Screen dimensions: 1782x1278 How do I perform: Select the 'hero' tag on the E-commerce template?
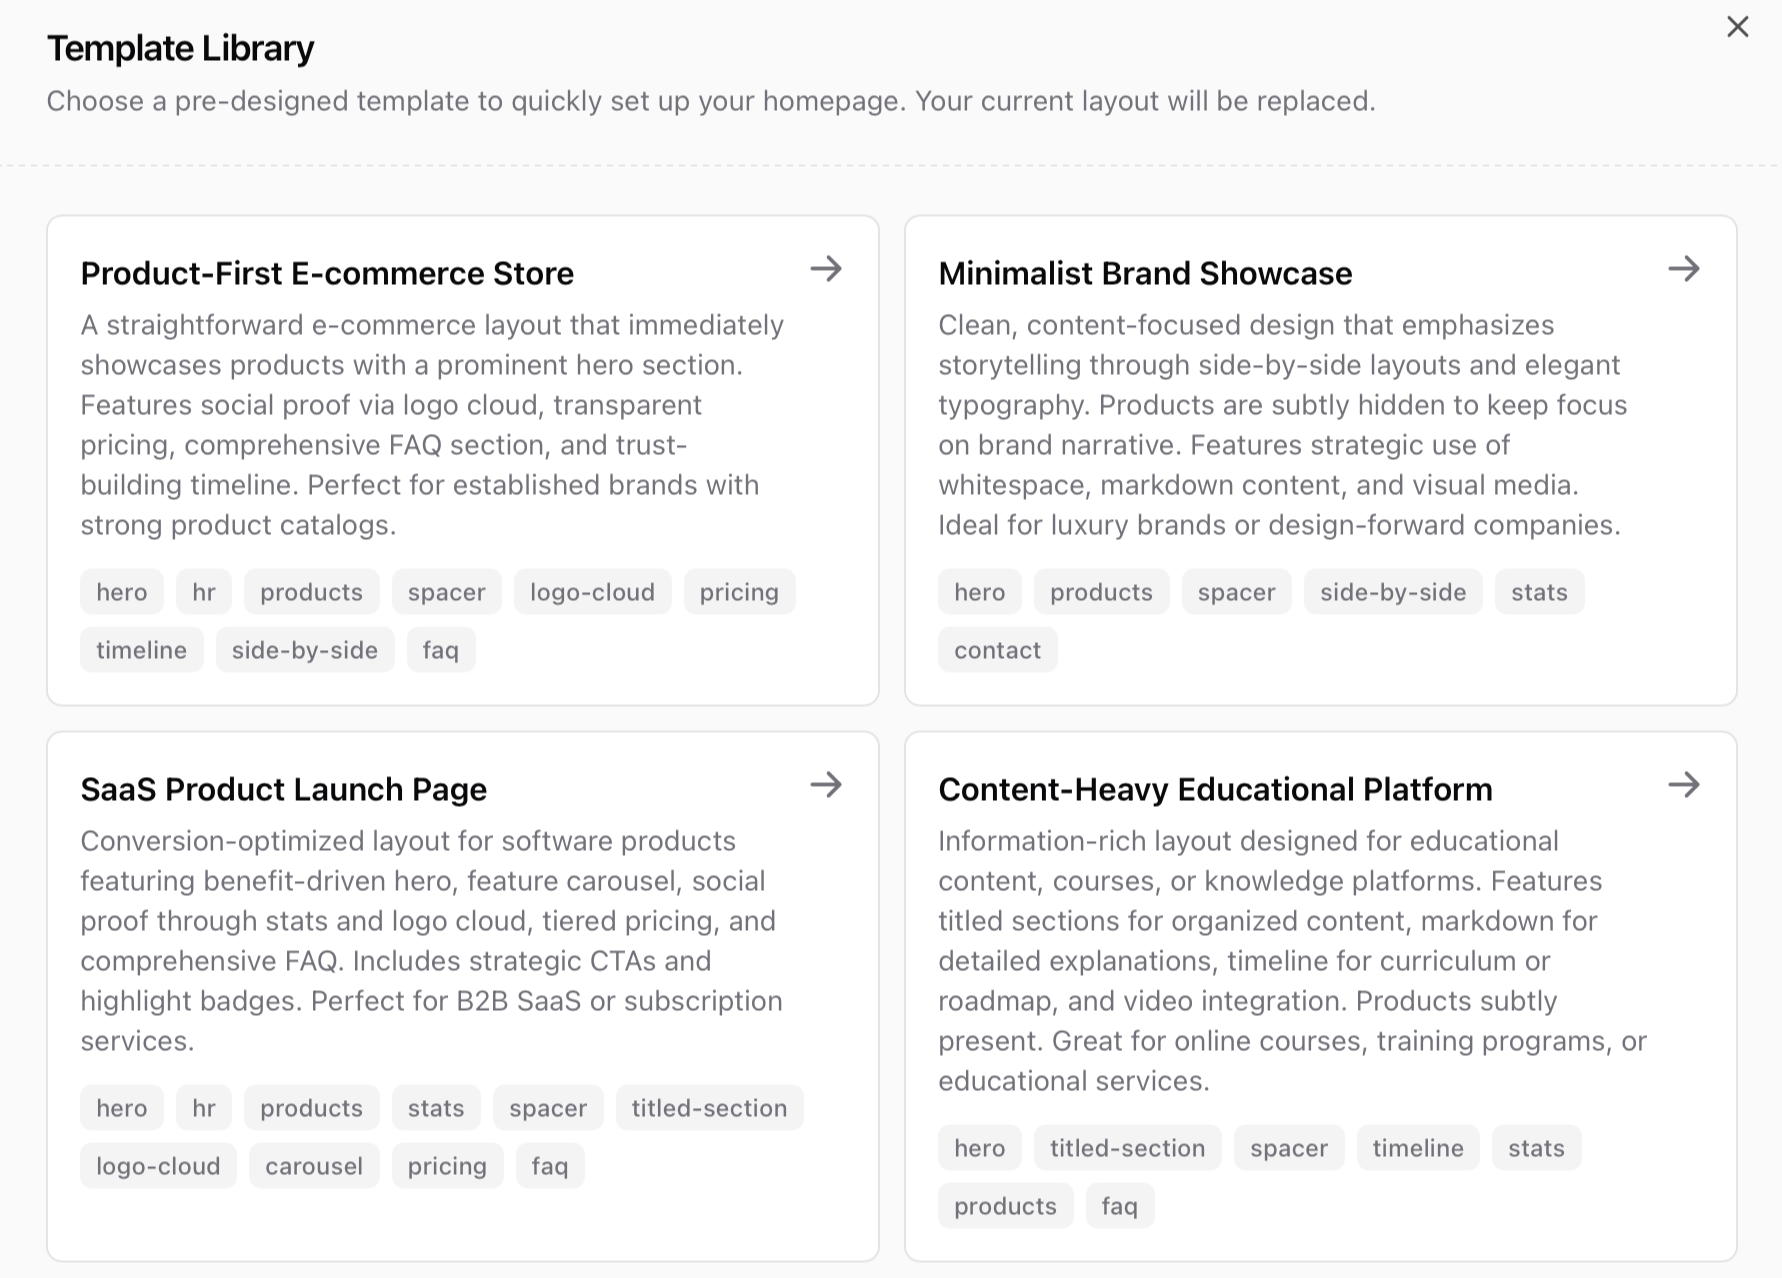coord(121,591)
